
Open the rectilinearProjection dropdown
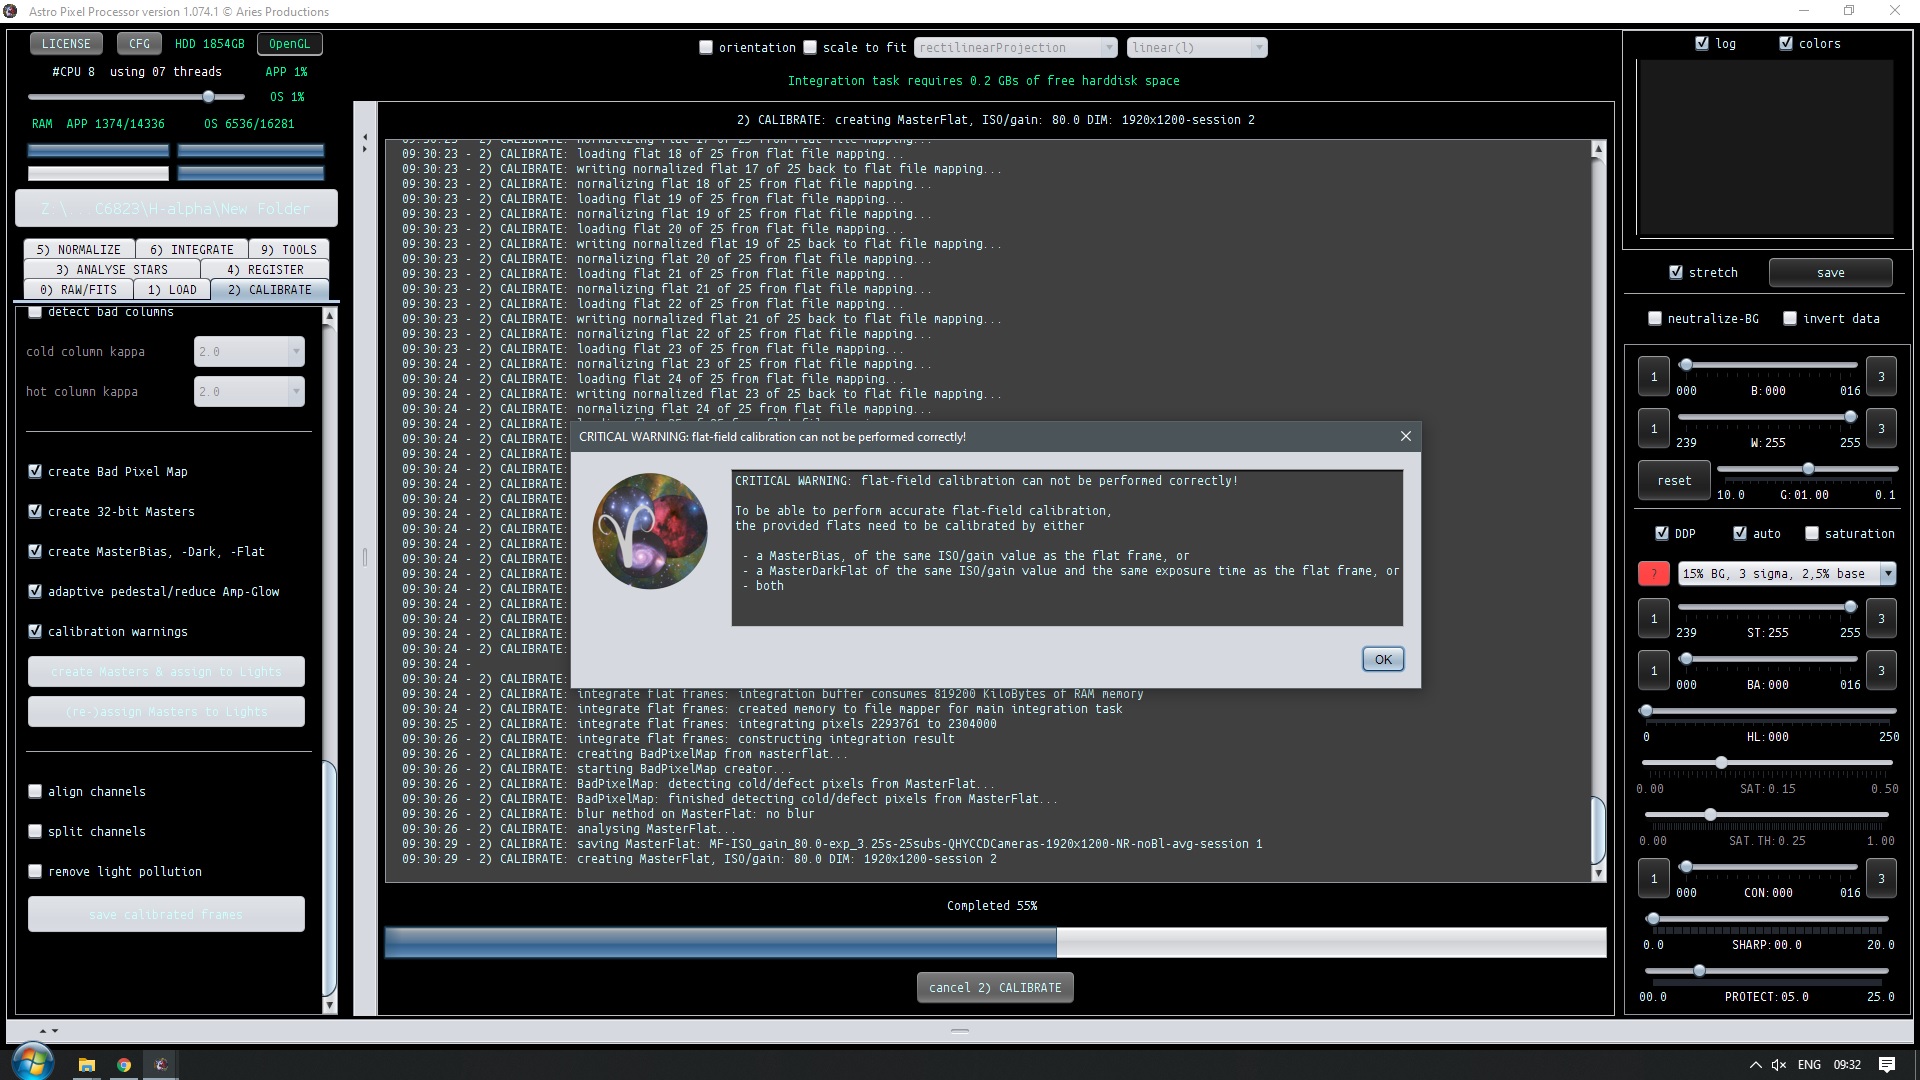1014,48
